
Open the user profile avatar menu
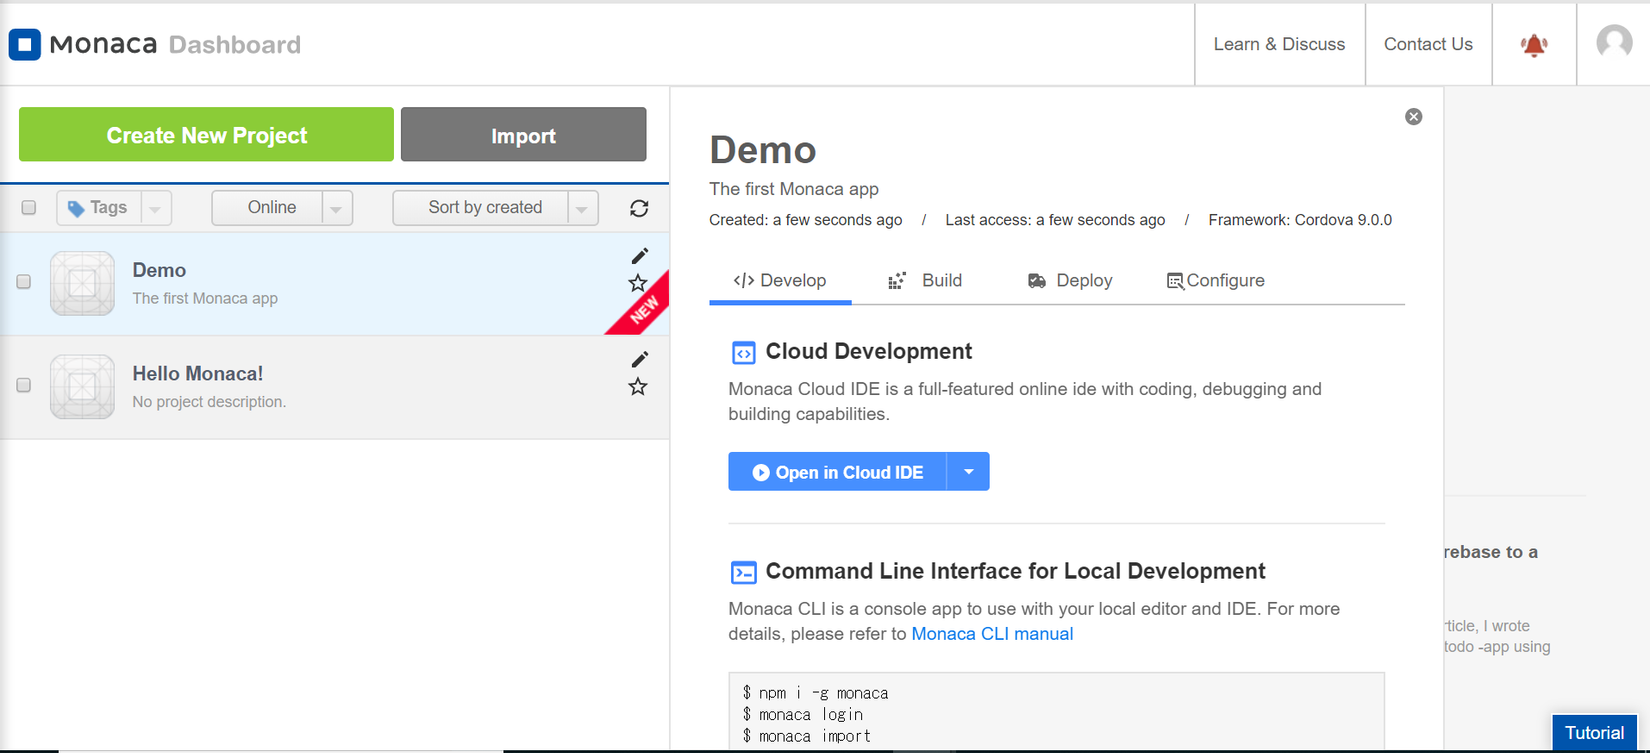pos(1614,42)
